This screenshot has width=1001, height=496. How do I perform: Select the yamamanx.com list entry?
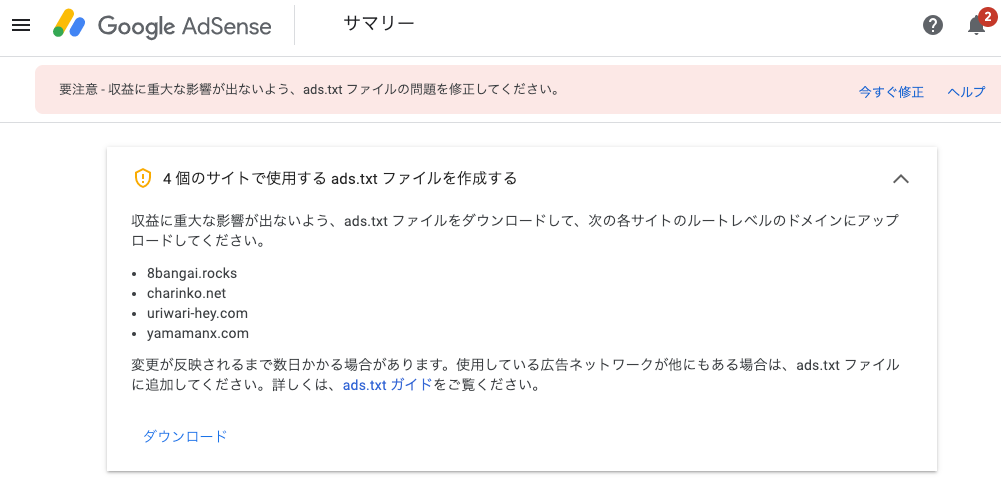click(198, 333)
